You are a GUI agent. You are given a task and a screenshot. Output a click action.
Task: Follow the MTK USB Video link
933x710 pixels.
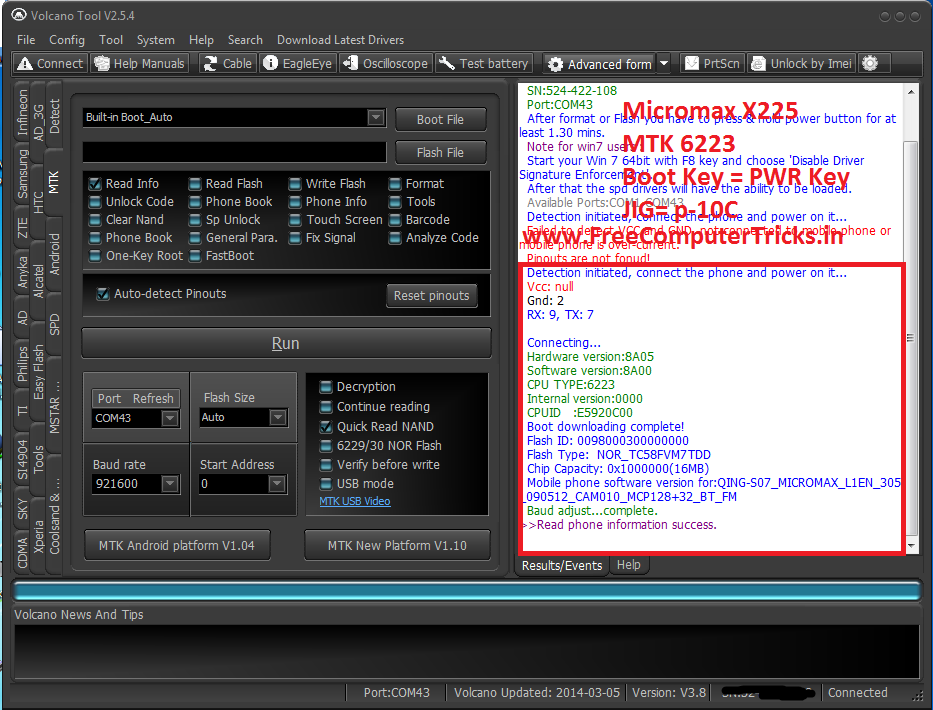coord(355,501)
